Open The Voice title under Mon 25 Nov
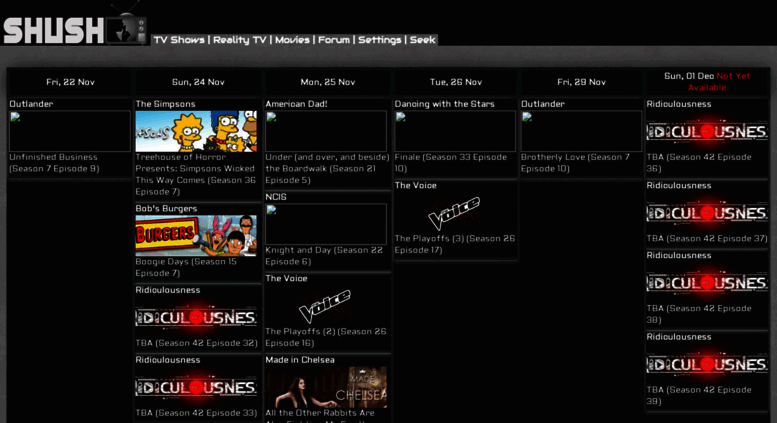The width and height of the screenshot is (777, 423). tap(286, 278)
